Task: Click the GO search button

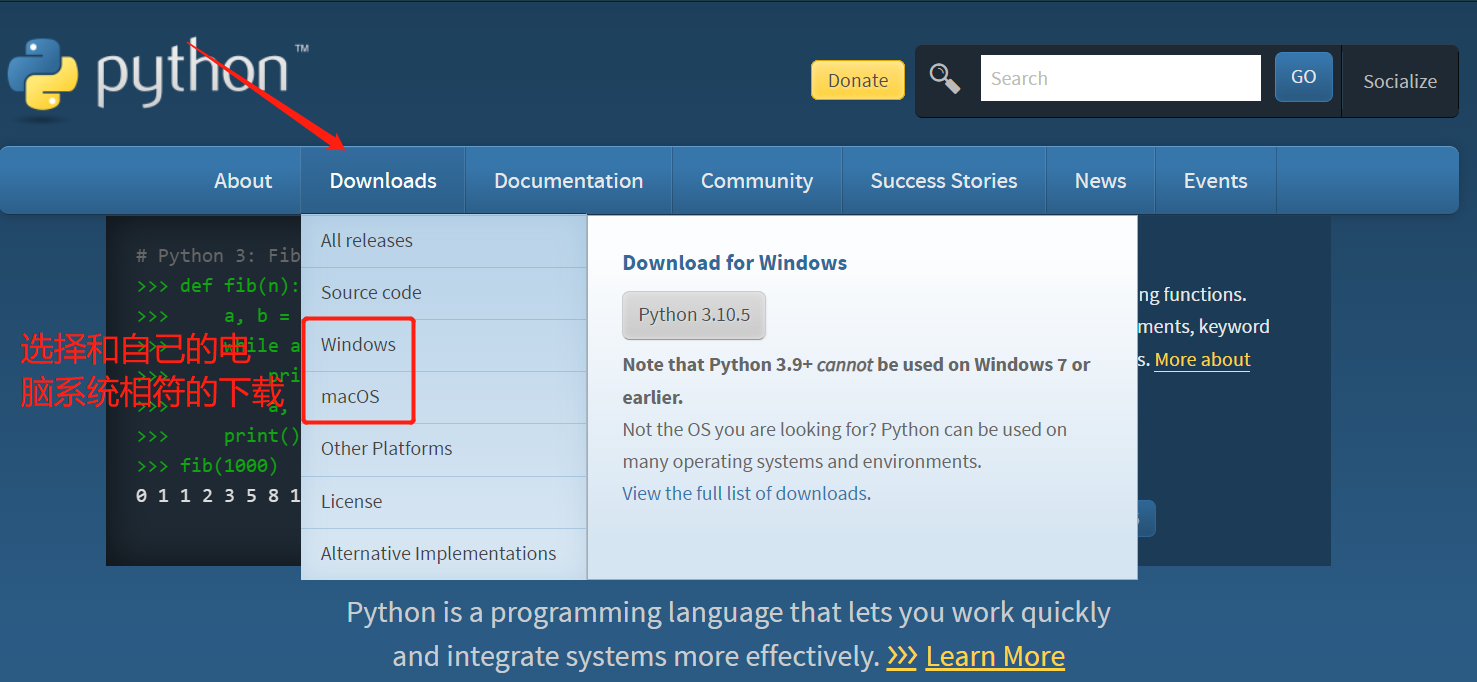Action: pyautogui.click(x=1304, y=77)
